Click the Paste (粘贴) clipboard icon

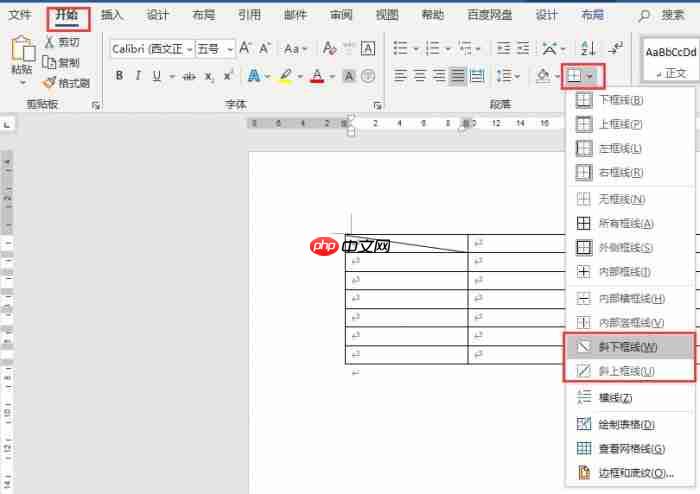coord(22,50)
